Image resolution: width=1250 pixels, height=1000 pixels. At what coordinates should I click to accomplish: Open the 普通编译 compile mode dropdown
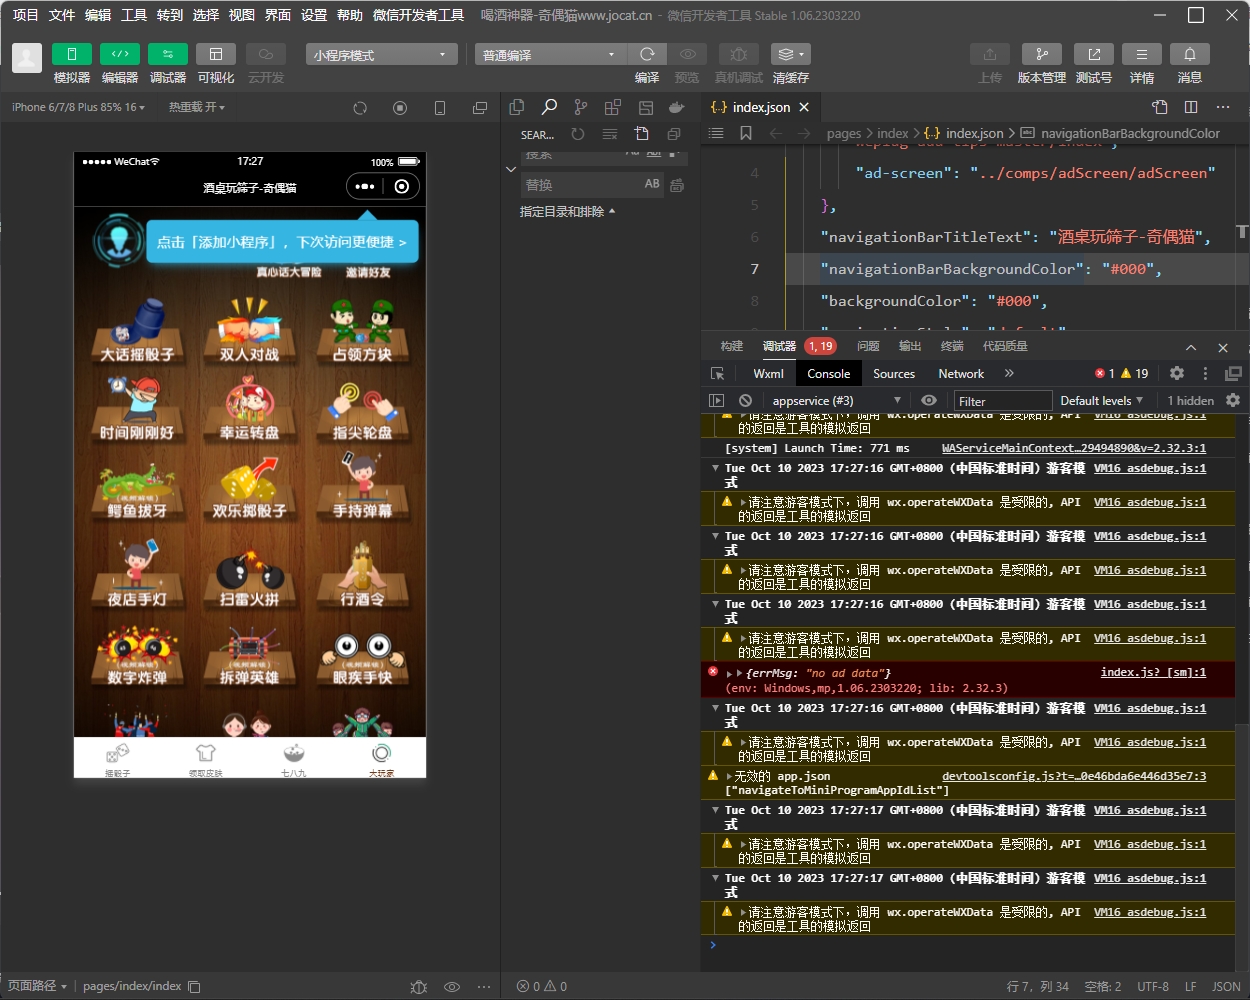550,54
